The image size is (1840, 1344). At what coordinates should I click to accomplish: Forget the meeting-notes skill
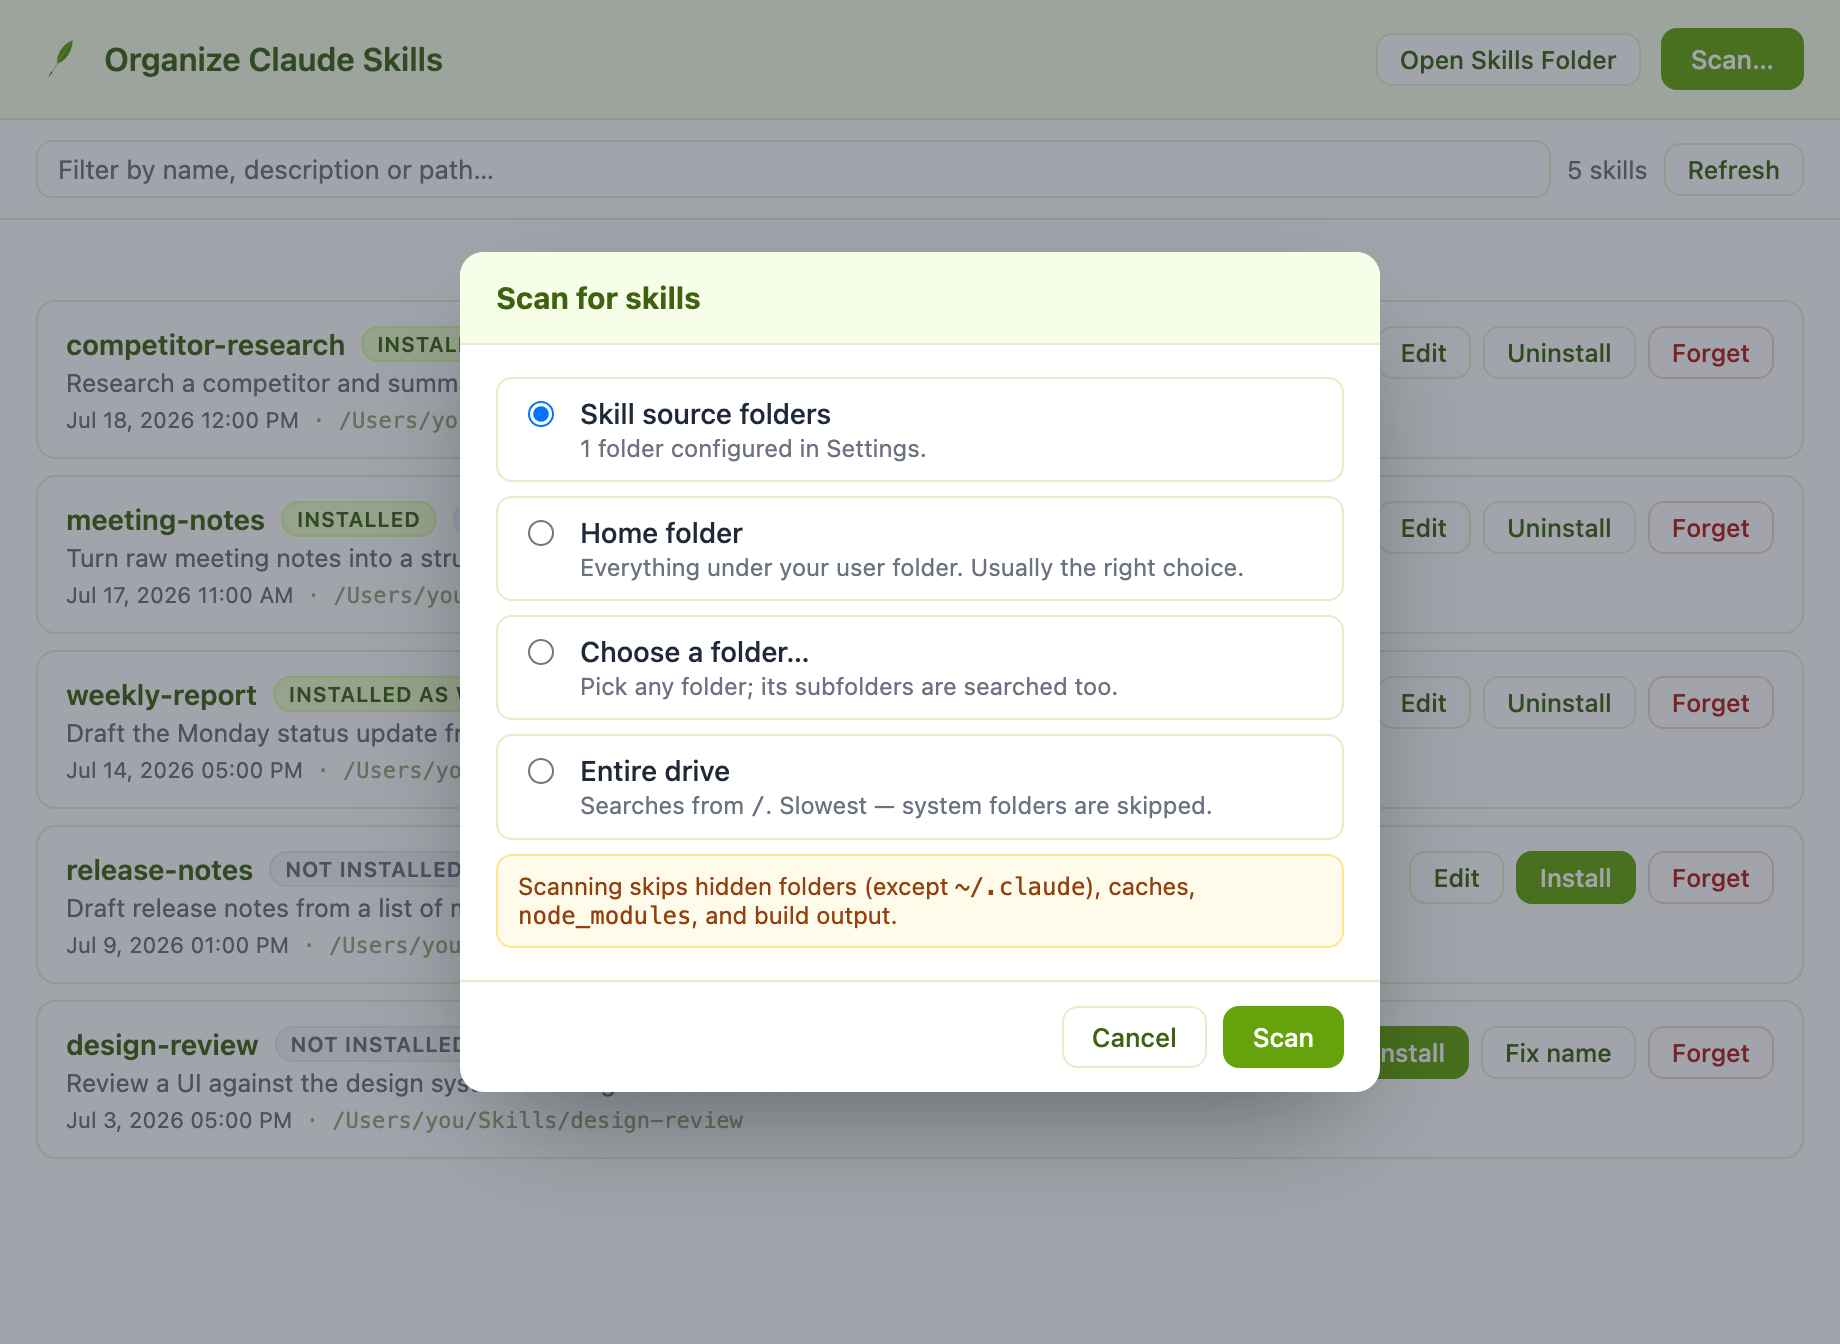pos(1711,528)
